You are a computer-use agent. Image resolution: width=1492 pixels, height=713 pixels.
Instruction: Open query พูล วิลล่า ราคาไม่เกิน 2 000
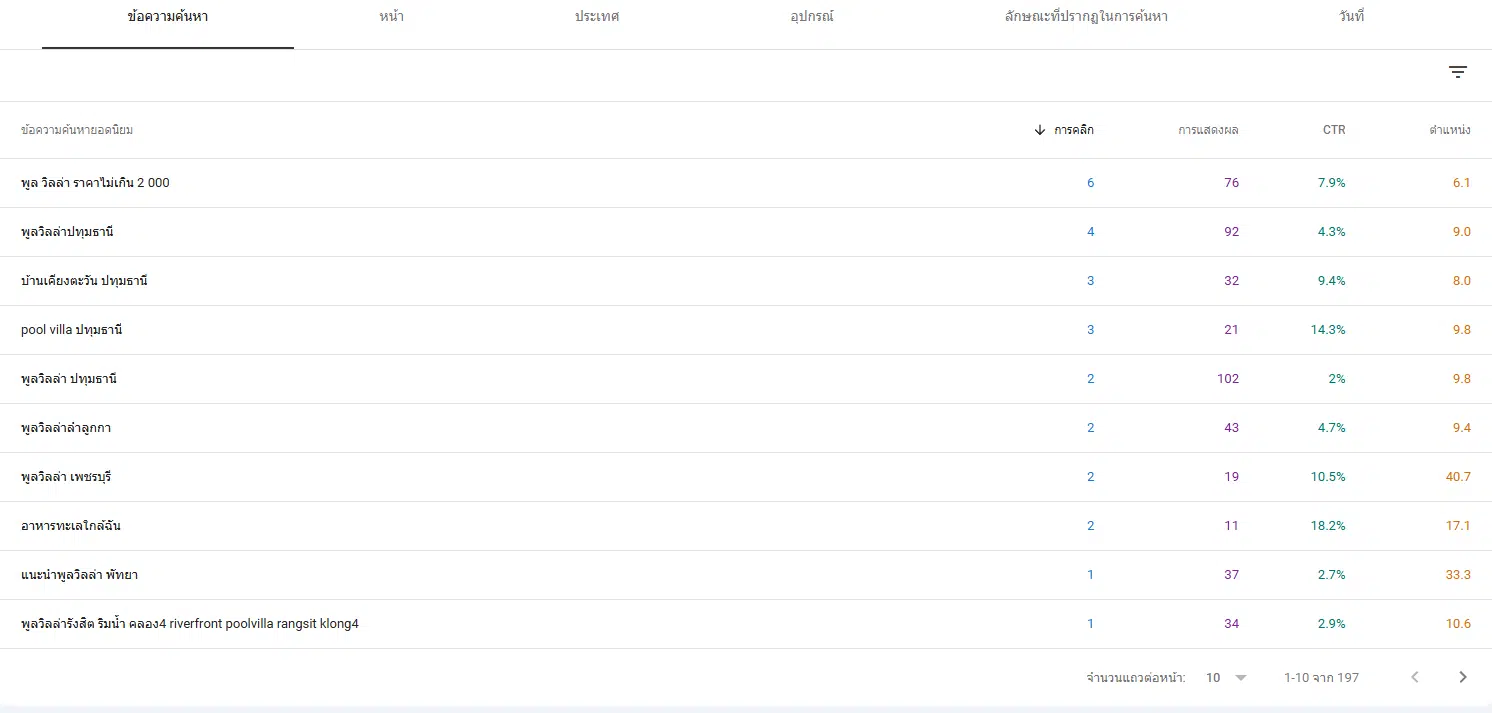tap(95, 183)
